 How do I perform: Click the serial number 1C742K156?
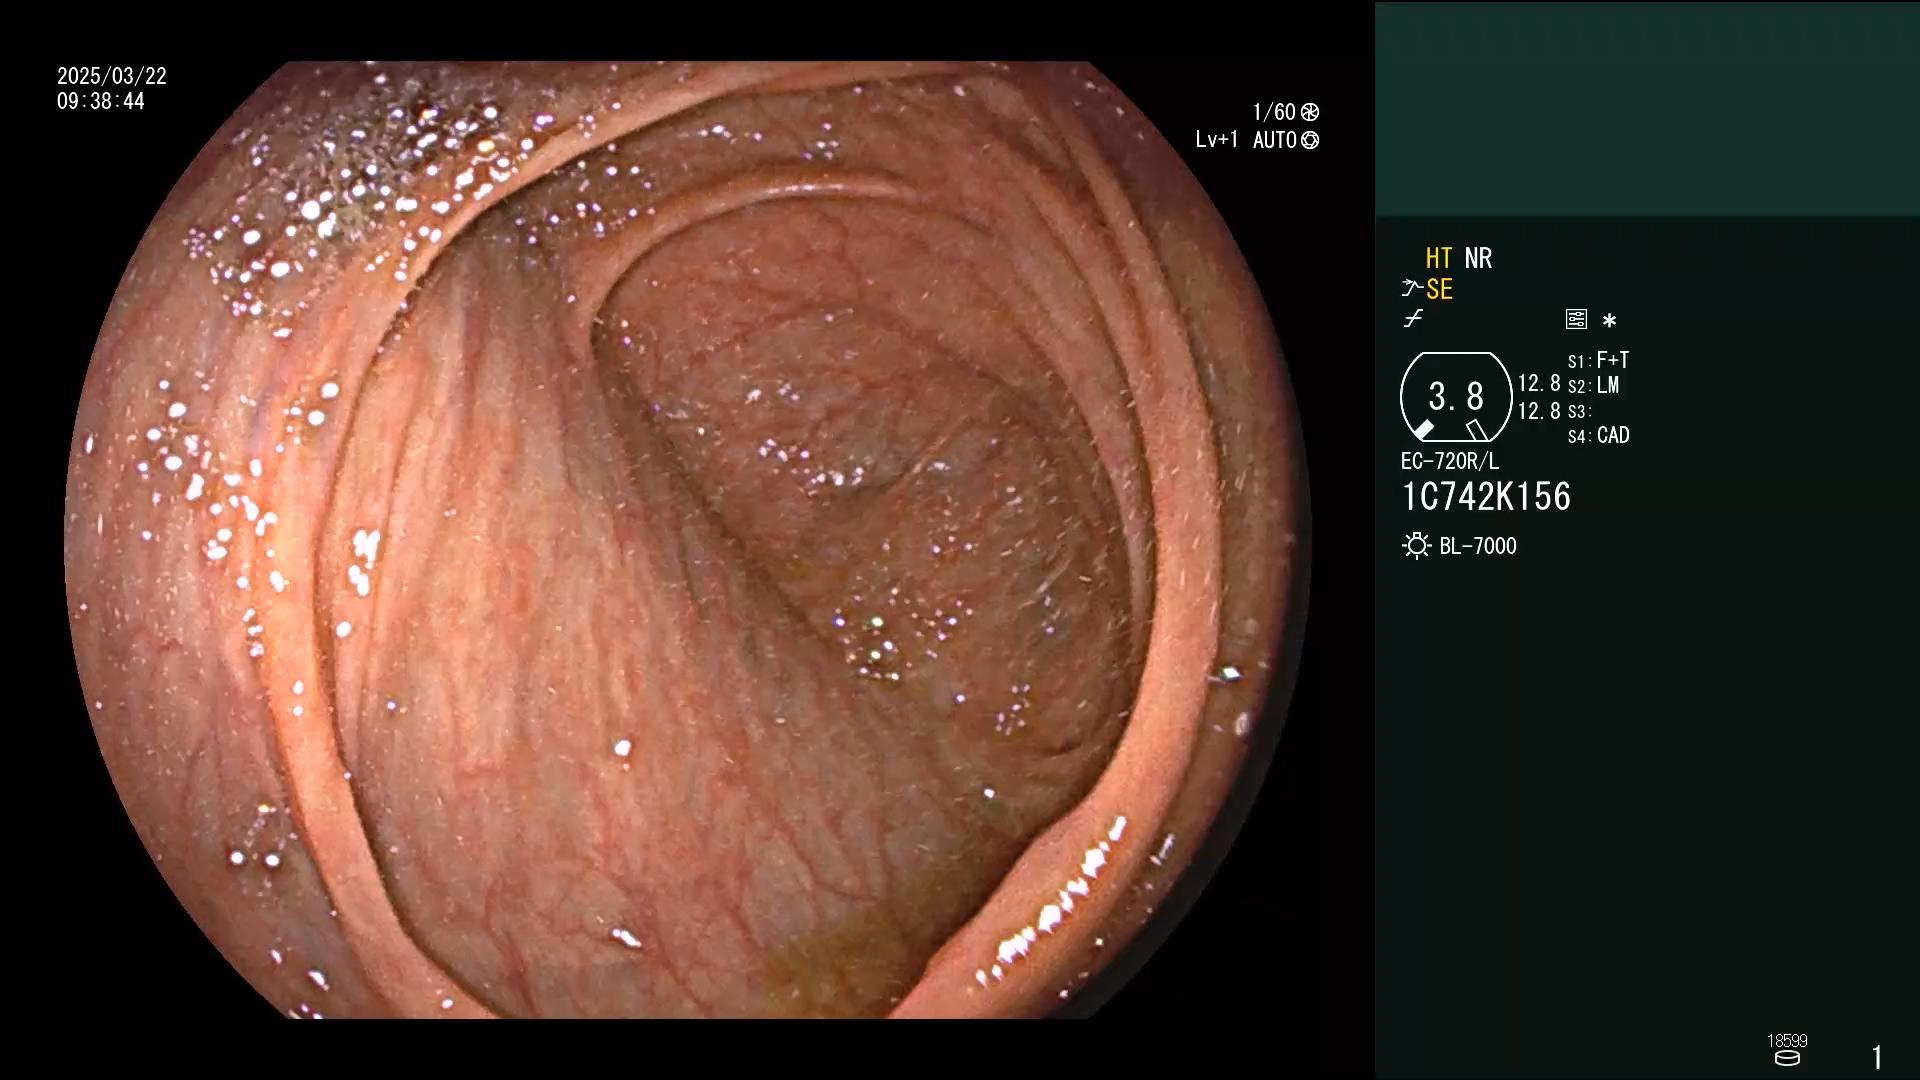point(1486,497)
